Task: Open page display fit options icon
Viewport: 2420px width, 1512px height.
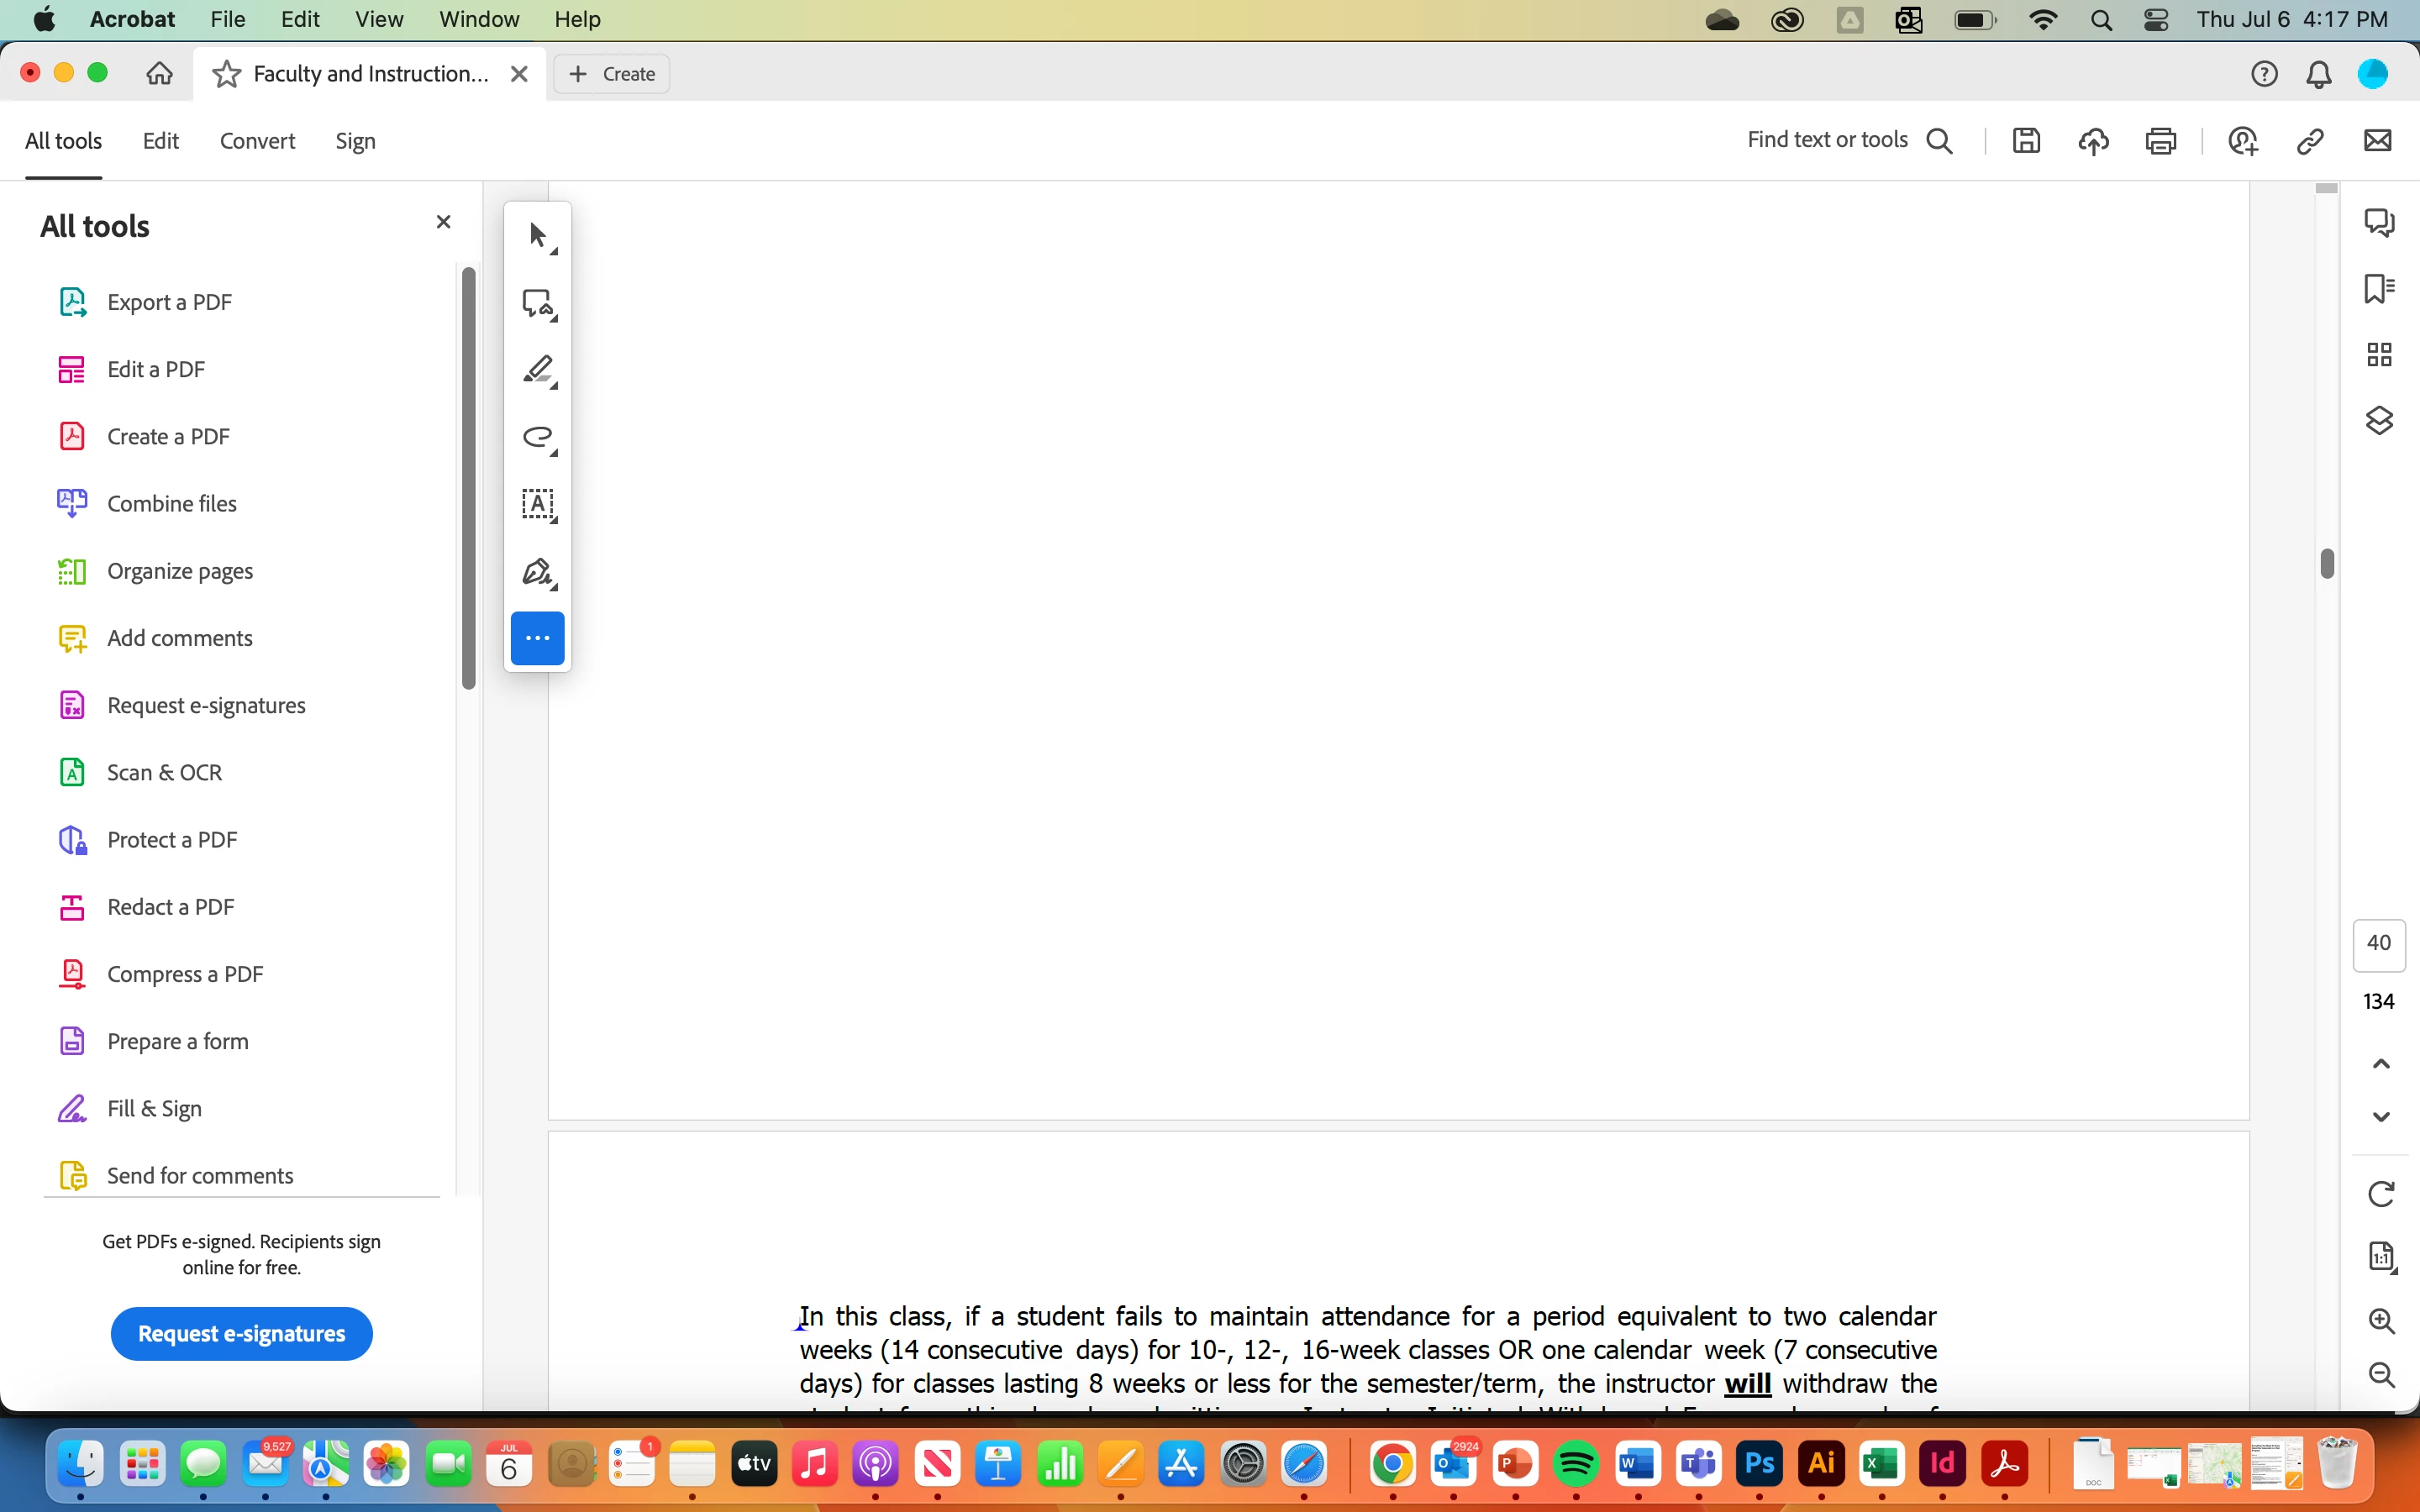Action: [2381, 1257]
